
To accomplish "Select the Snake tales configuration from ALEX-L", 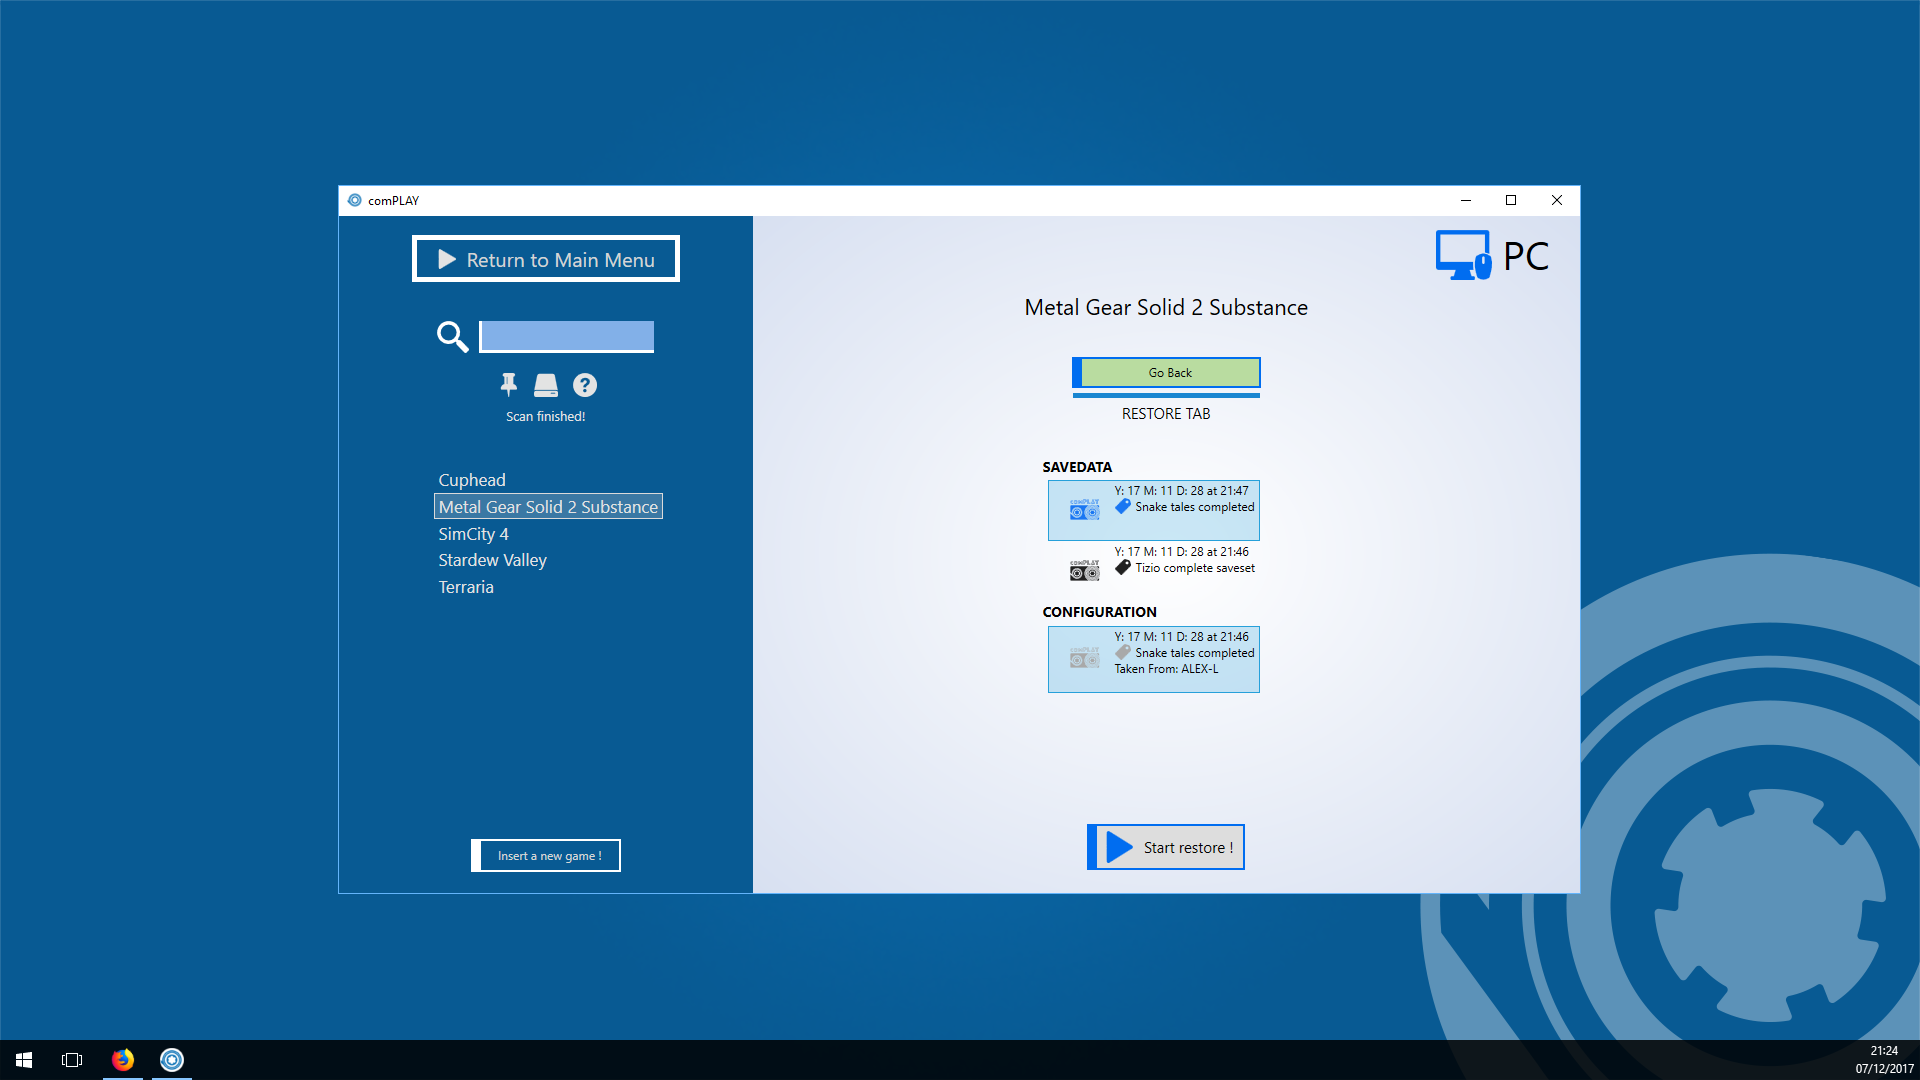I will pos(1153,658).
